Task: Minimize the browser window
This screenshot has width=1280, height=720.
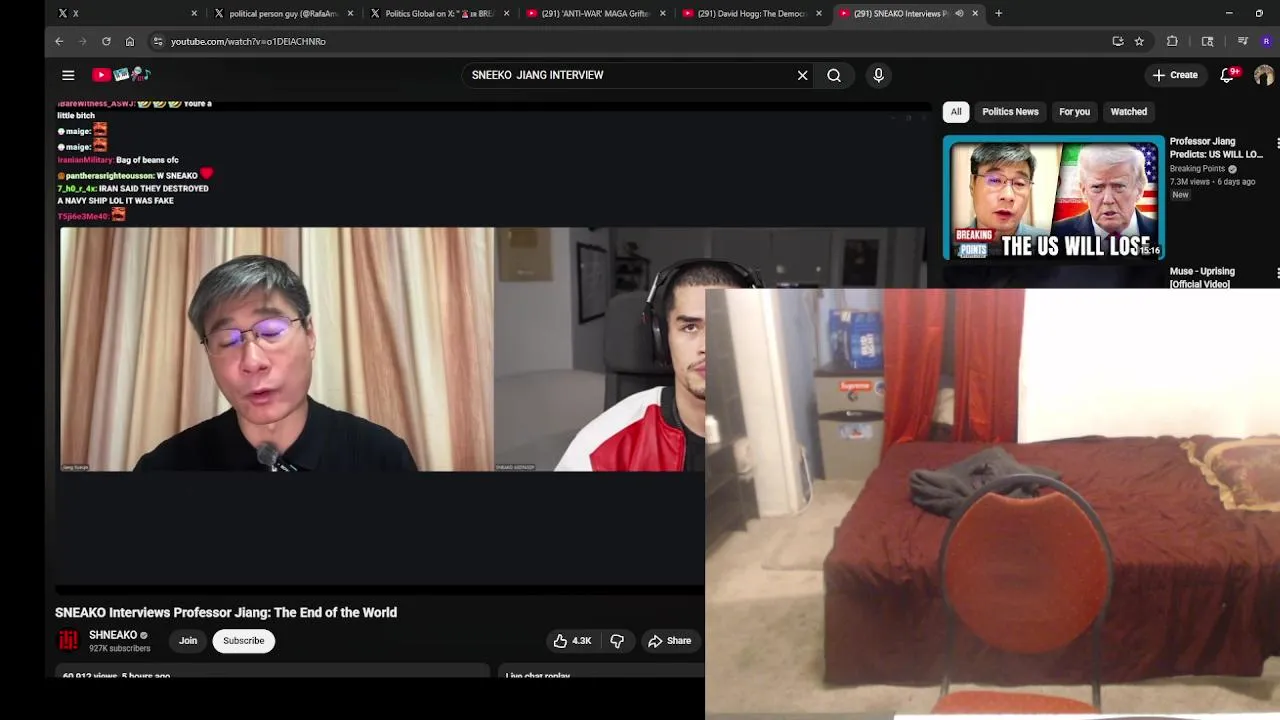Action: [1229, 13]
